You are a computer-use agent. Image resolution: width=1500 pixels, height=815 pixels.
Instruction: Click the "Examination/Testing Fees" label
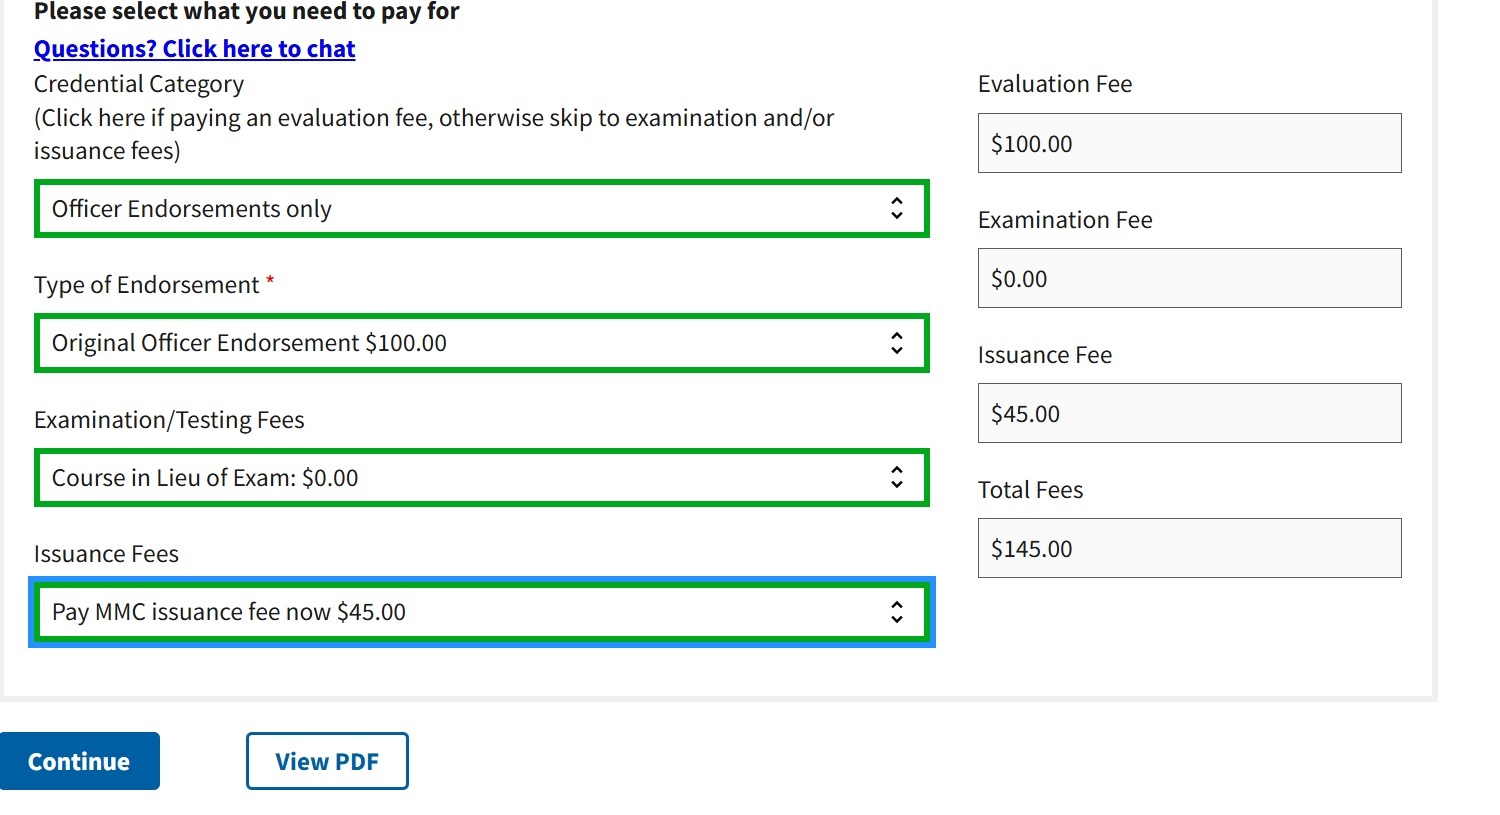(x=169, y=420)
